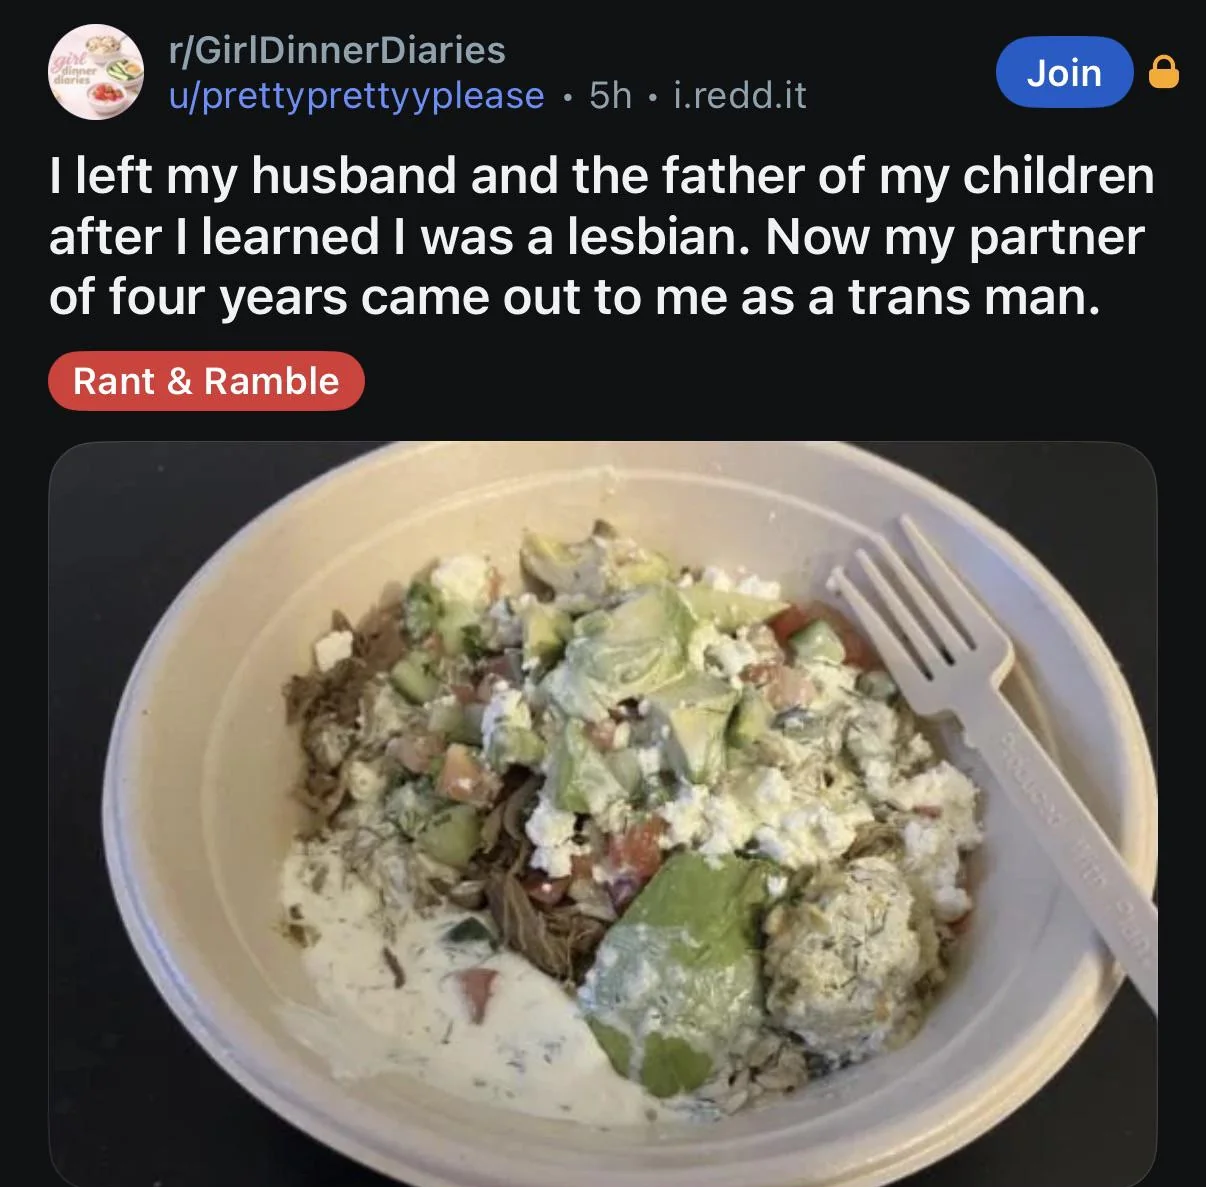The image size is (1206, 1187).
Task: Open the r/GirlDinnerDiaries subreddit link
Action: 337,49
